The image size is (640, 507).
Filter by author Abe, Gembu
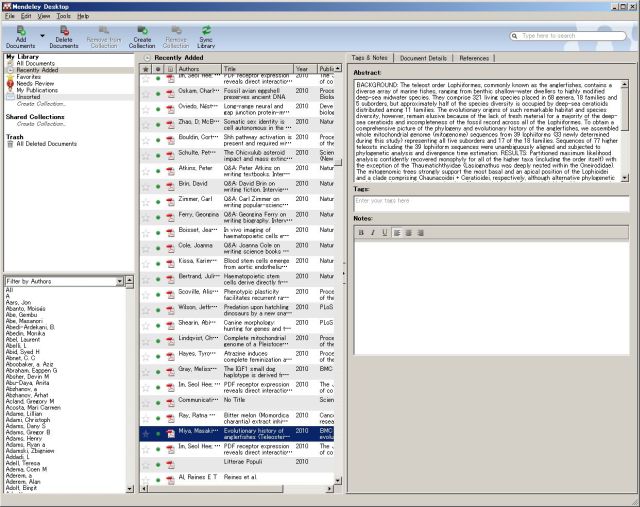tap(22, 315)
